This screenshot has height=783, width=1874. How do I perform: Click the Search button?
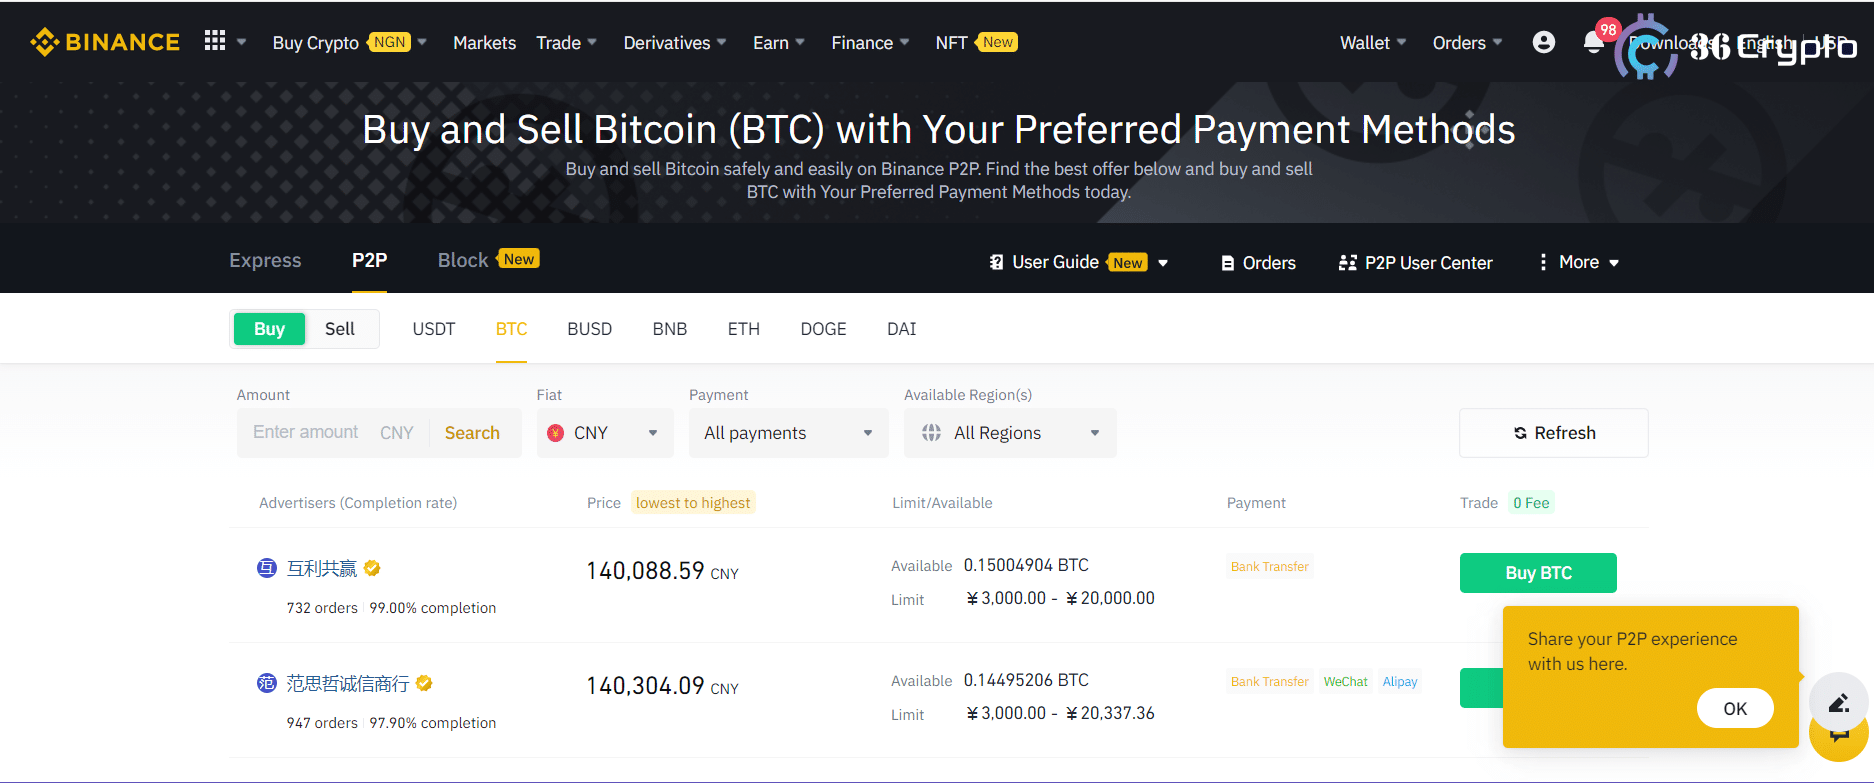tap(472, 433)
